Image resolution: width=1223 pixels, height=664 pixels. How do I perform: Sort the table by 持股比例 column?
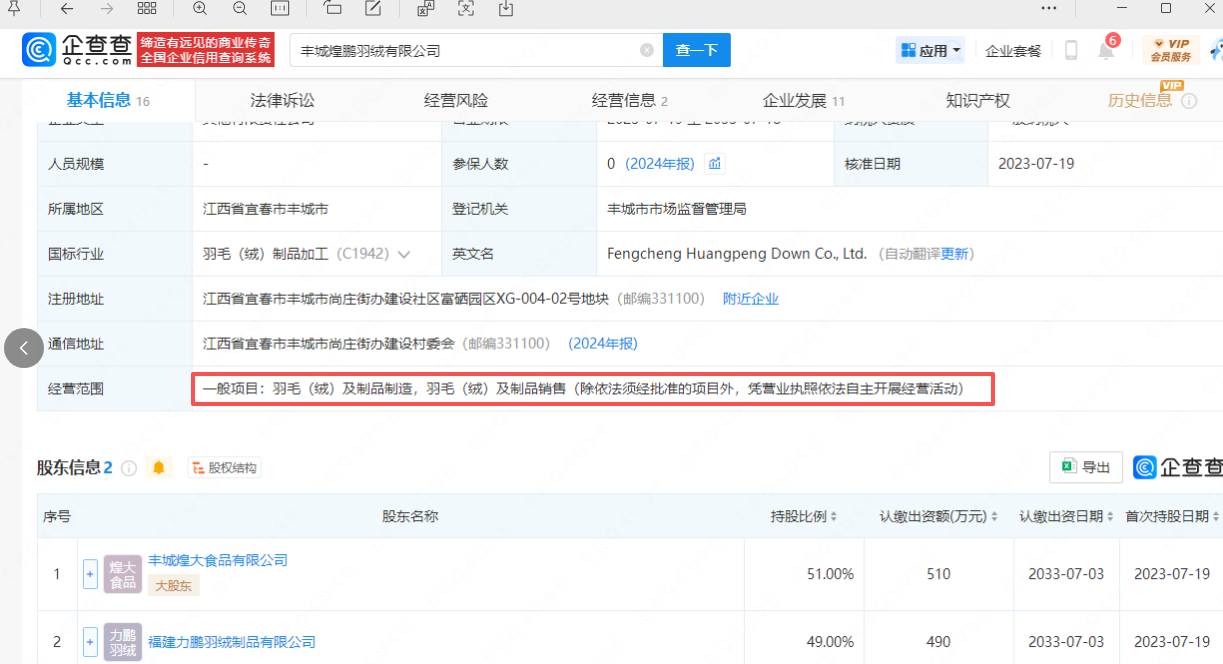click(804, 517)
